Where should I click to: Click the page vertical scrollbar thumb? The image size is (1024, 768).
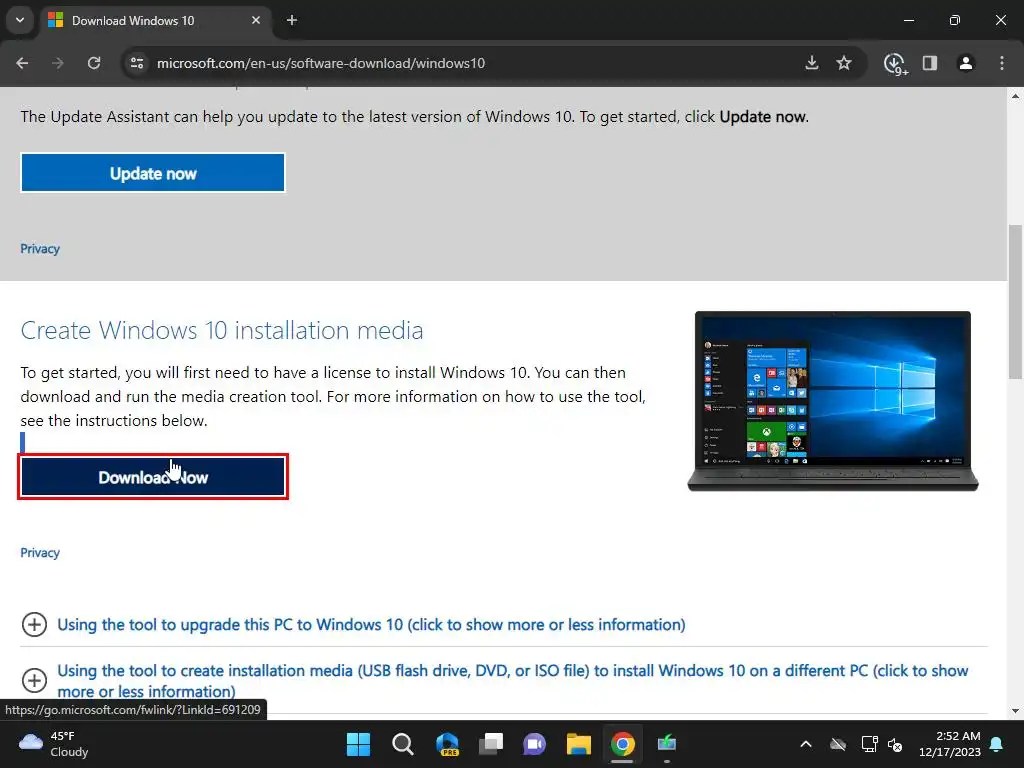(x=1015, y=302)
